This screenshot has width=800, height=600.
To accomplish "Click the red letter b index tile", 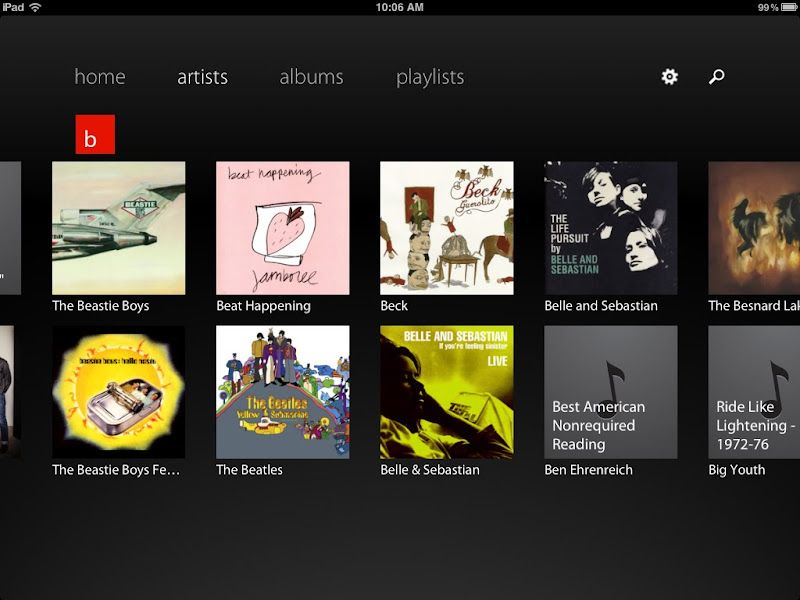I will pyautogui.click(x=95, y=134).
